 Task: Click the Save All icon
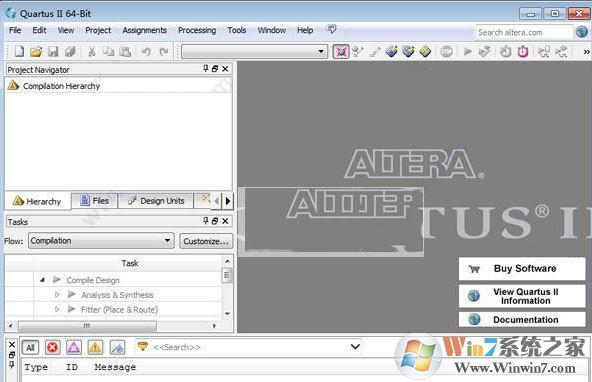point(70,51)
